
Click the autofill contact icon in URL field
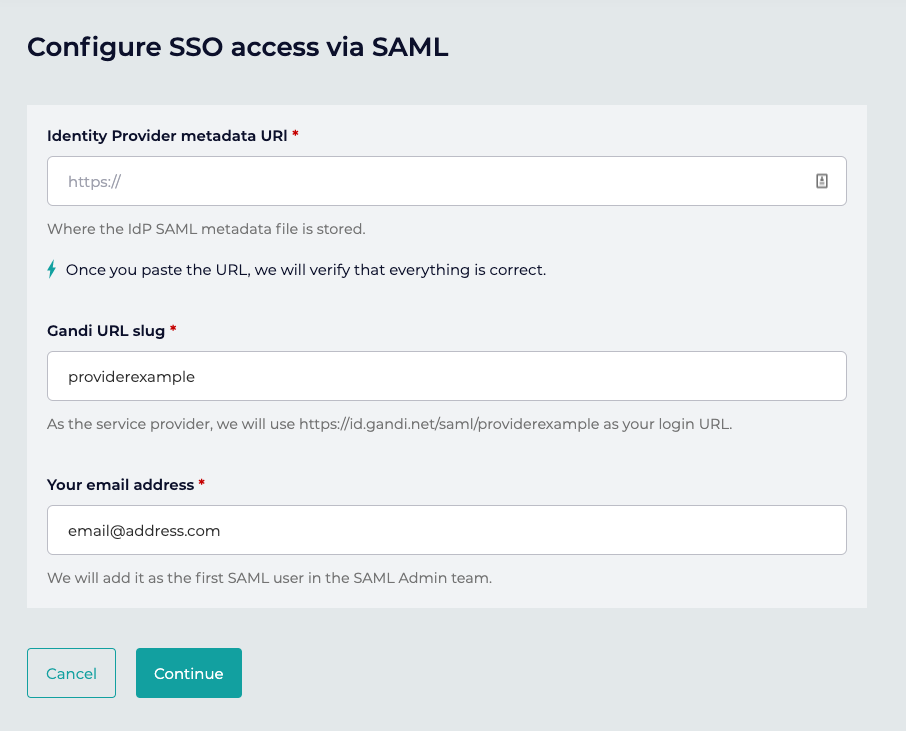tap(822, 181)
